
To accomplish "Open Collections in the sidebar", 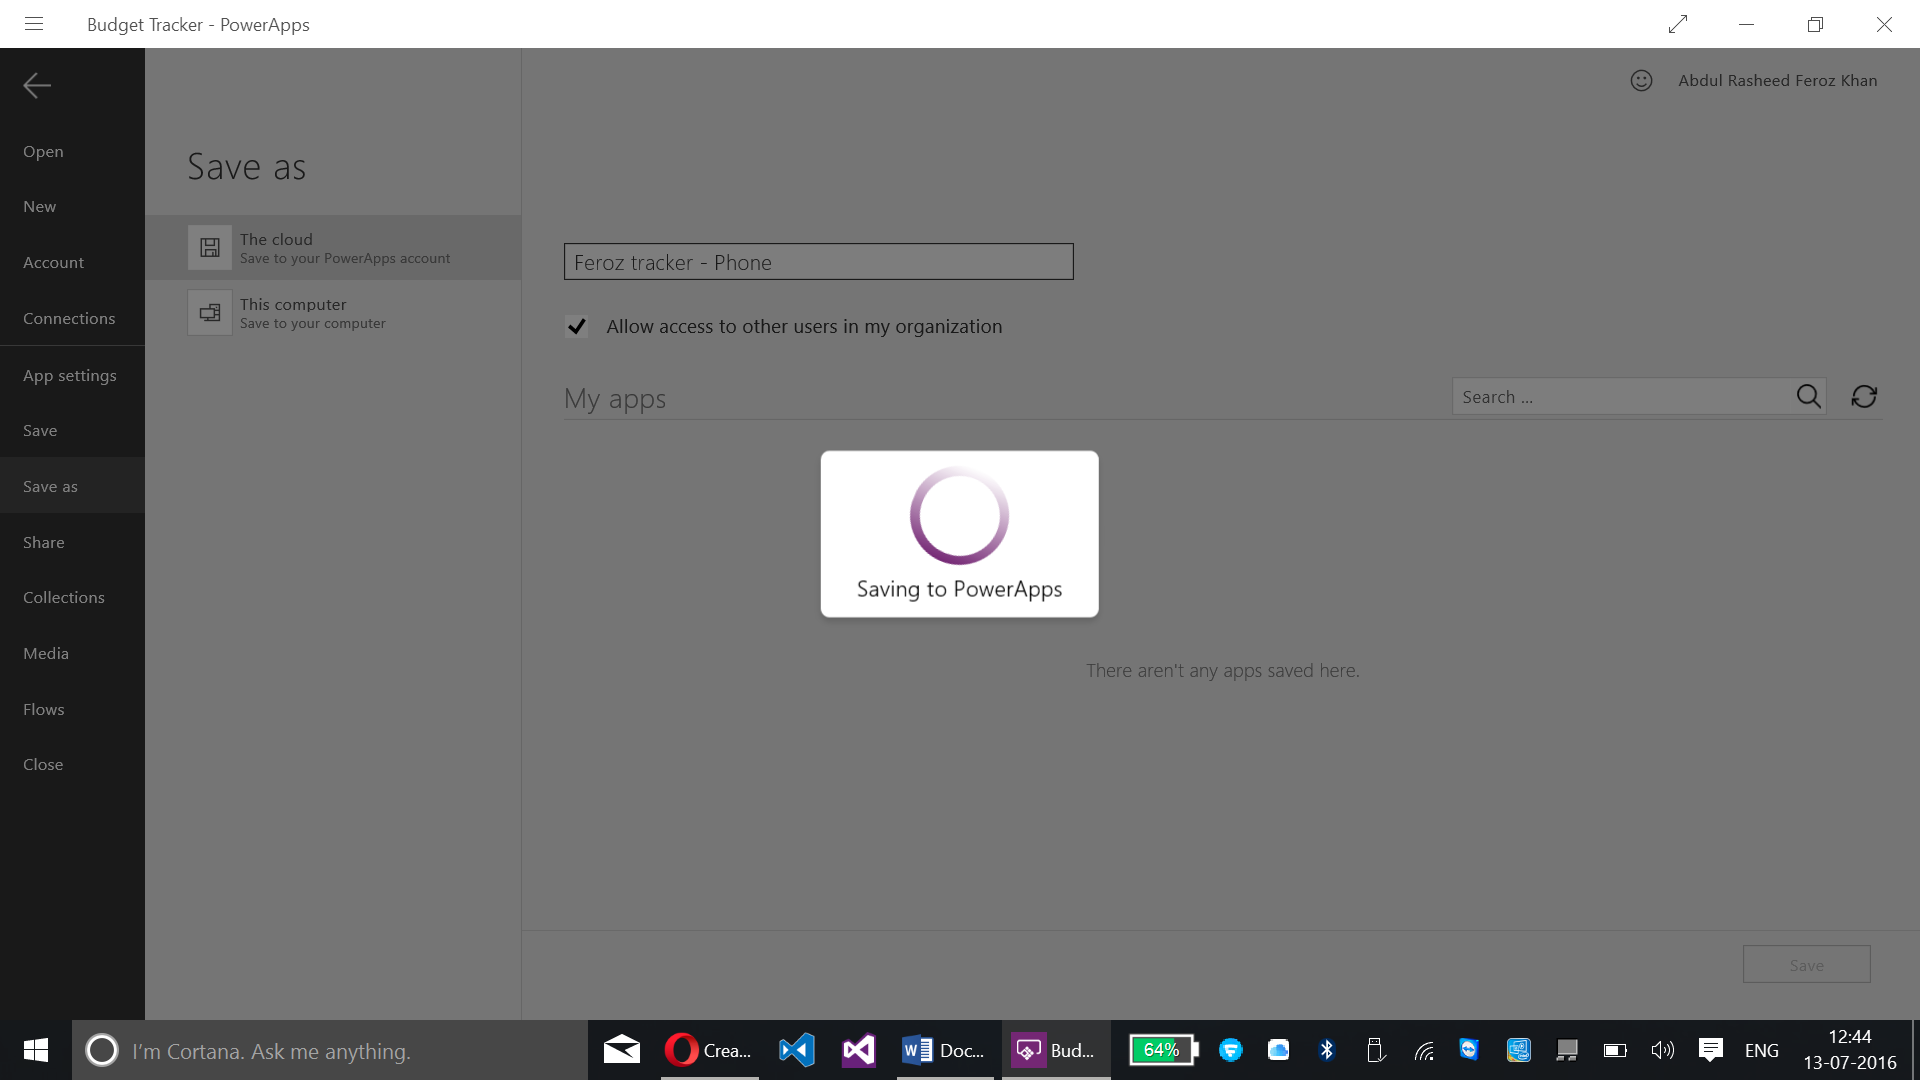I will (x=72, y=598).
